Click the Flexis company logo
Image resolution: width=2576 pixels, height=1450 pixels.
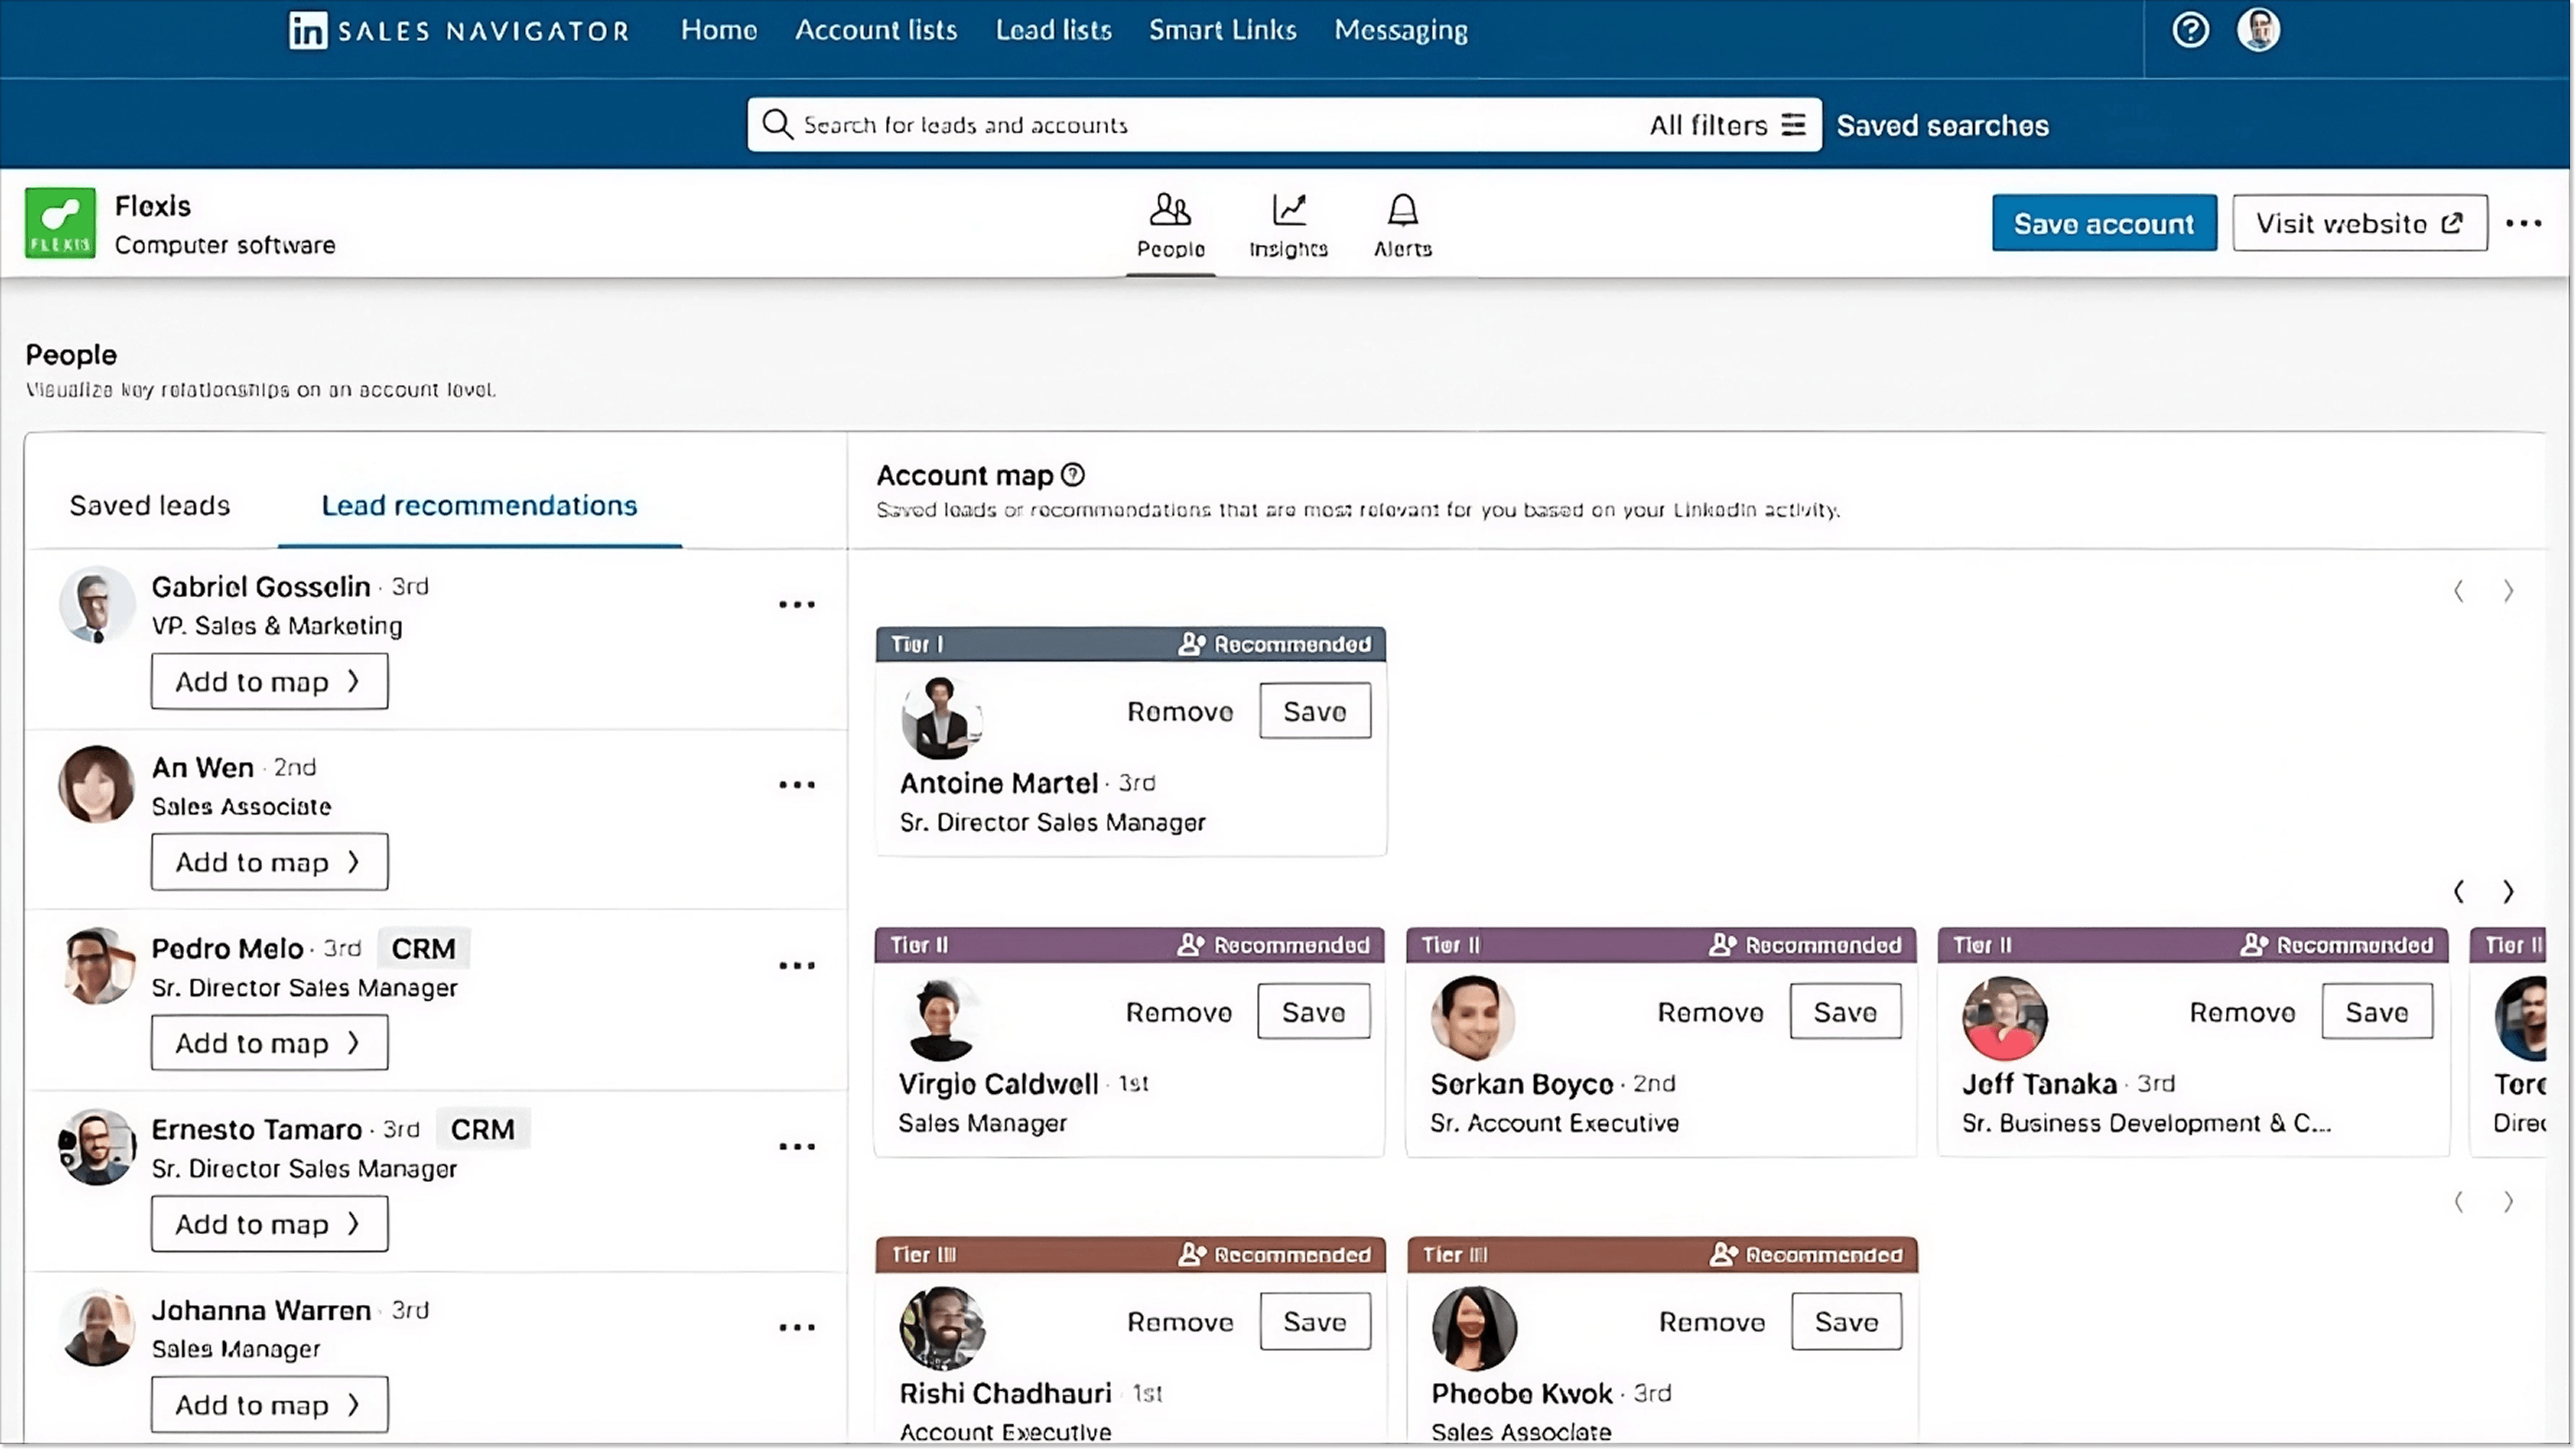pyautogui.click(x=60, y=222)
